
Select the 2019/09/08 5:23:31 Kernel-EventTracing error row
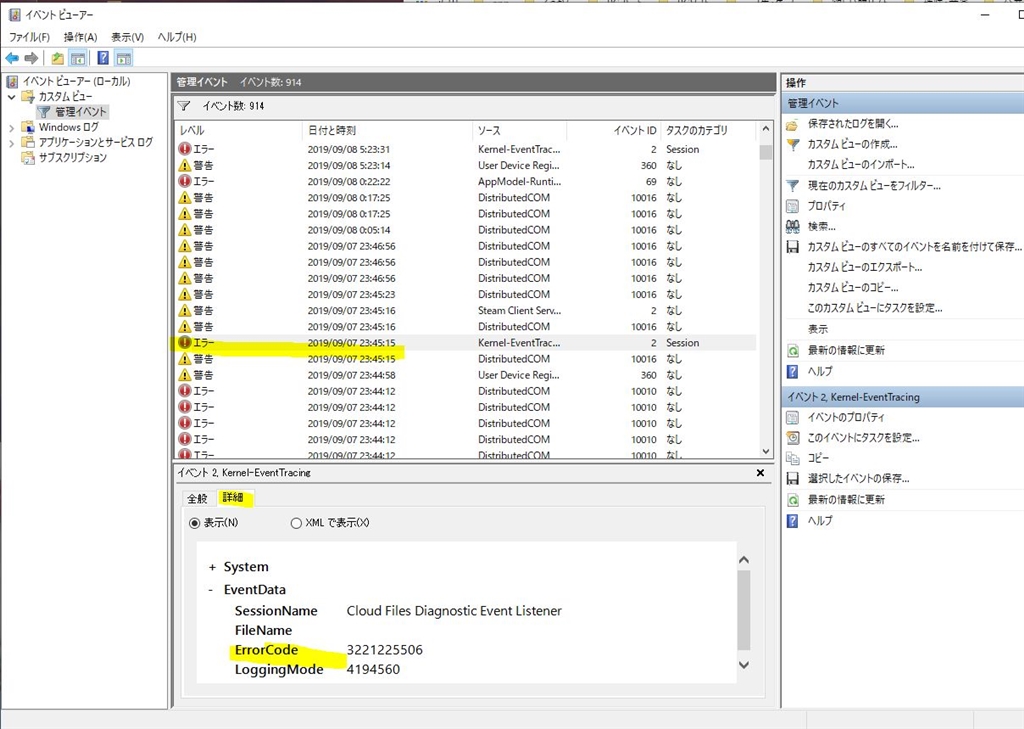tap(466, 149)
